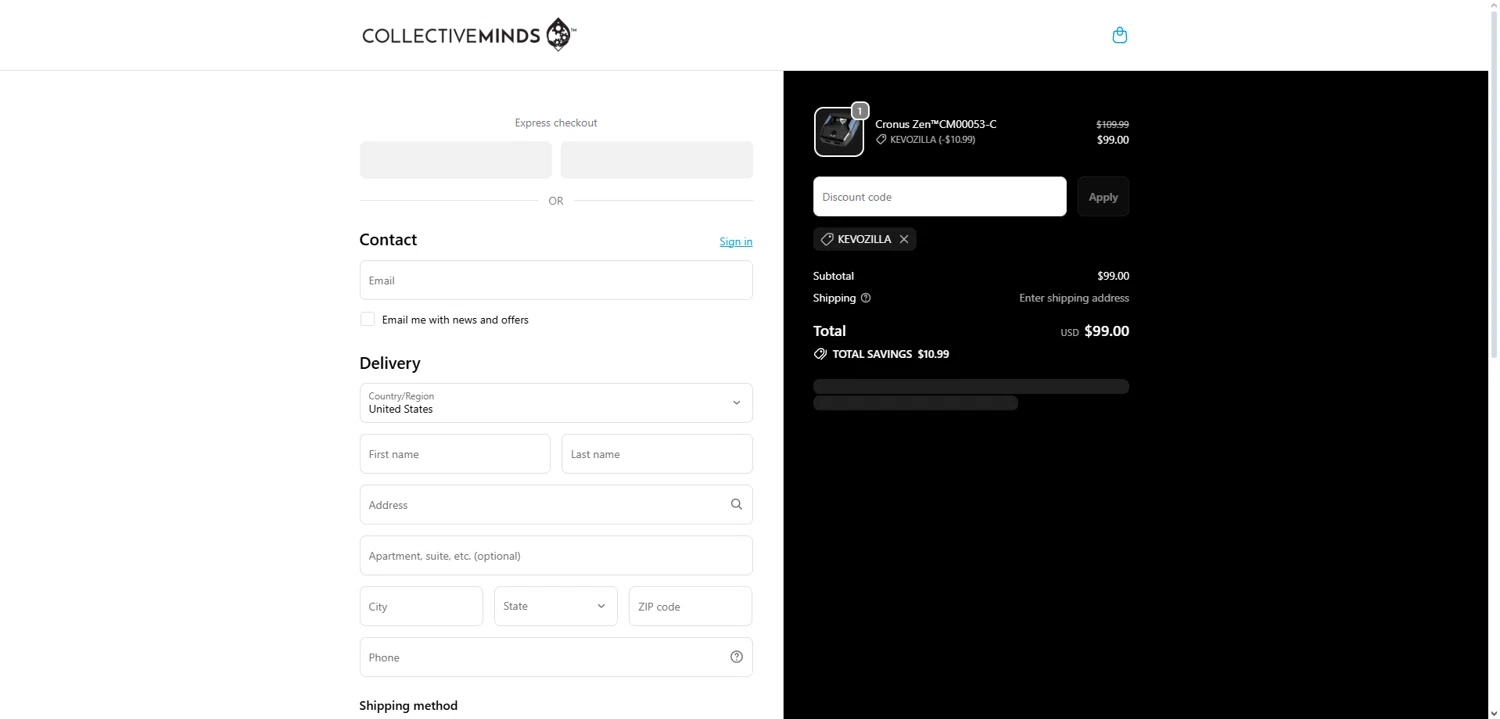Click the tag icon beside Total Savings
Image resolution: width=1500 pixels, height=719 pixels.
point(820,354)
